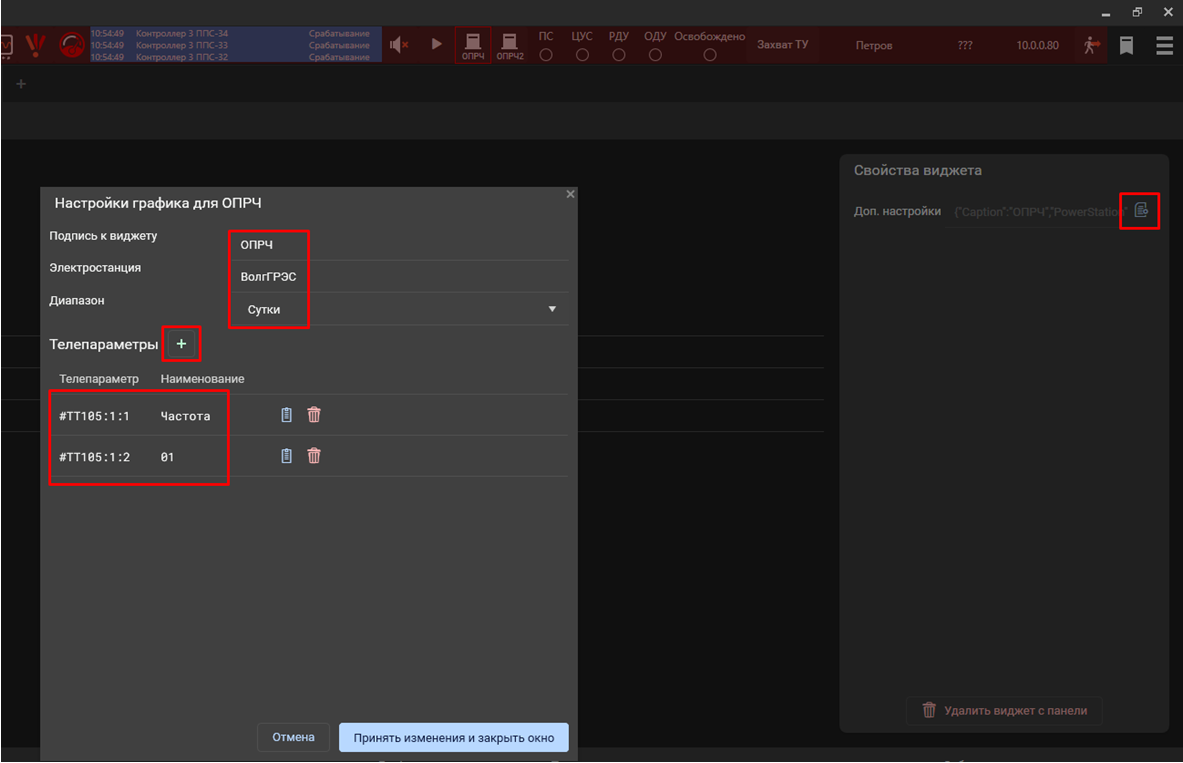Click clipboard icon in 01 row
Image resolution: width=1183 pixels, height=763 pixels.
coord(287,456)
